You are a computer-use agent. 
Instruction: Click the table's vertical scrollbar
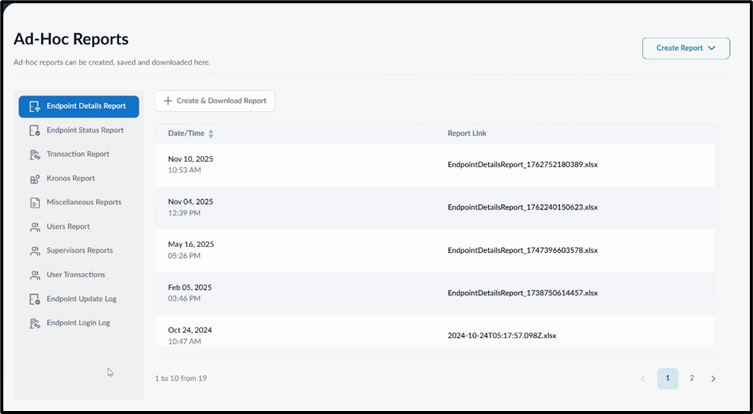pyautogui.click(x=717, y=178)
